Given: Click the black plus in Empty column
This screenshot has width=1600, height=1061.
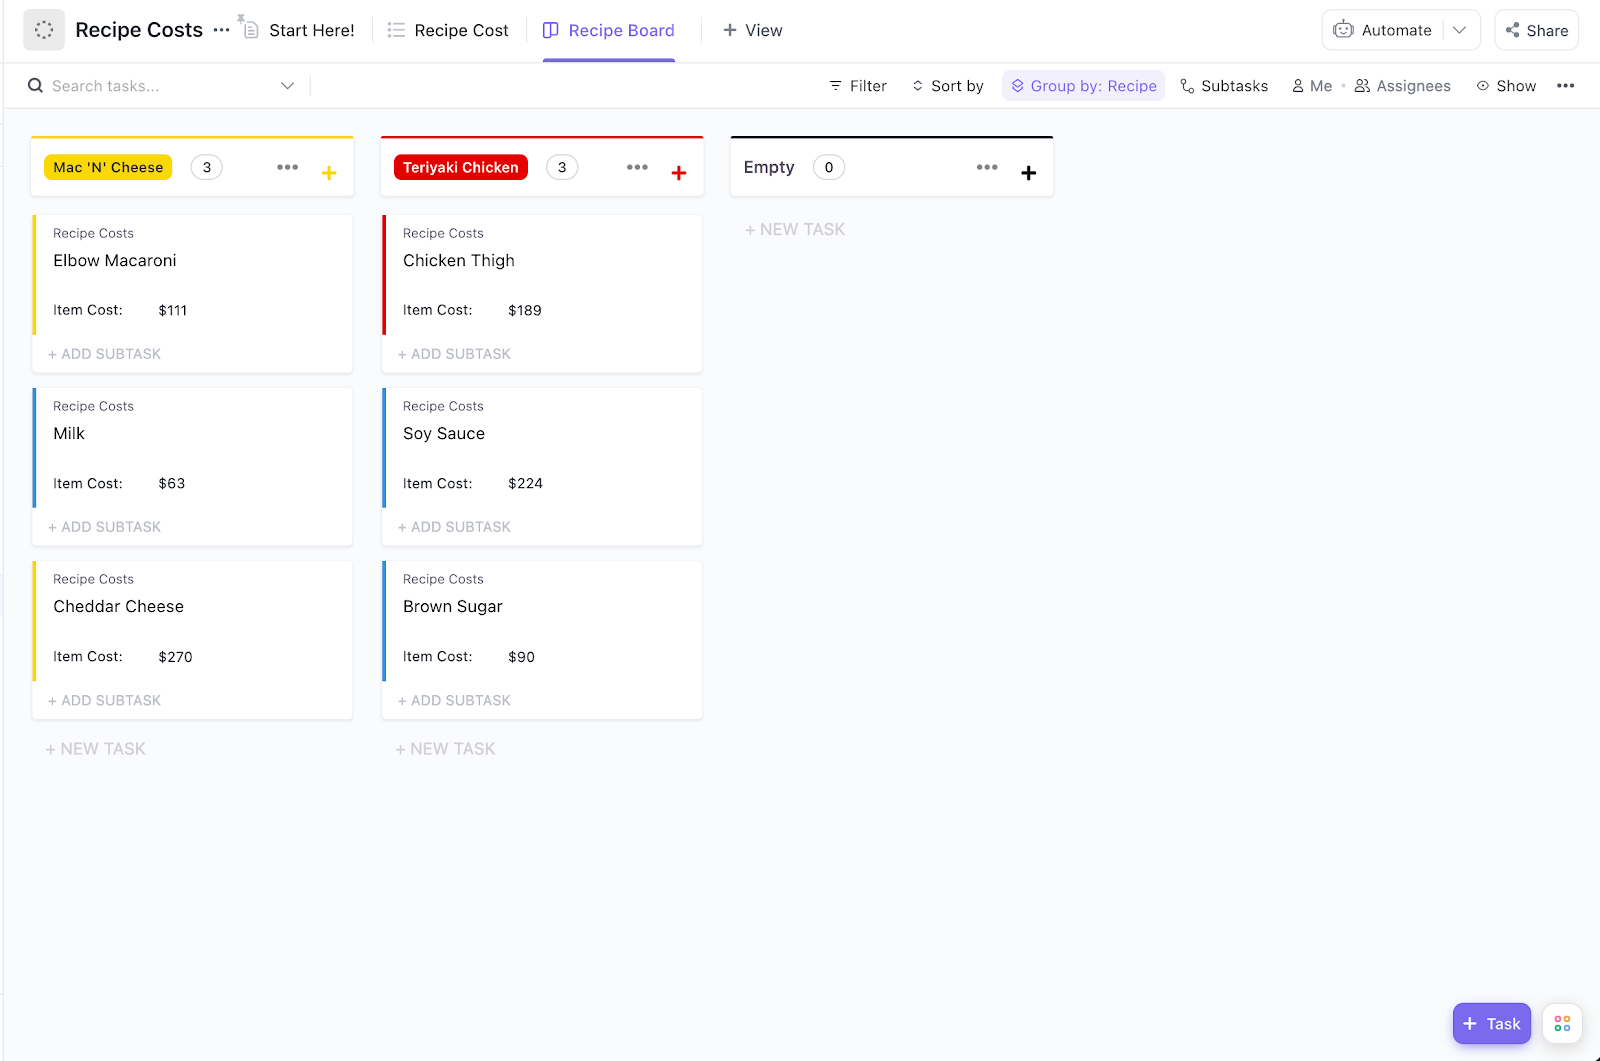Looking at the screenshot, I should click(x=1028, y=173).
